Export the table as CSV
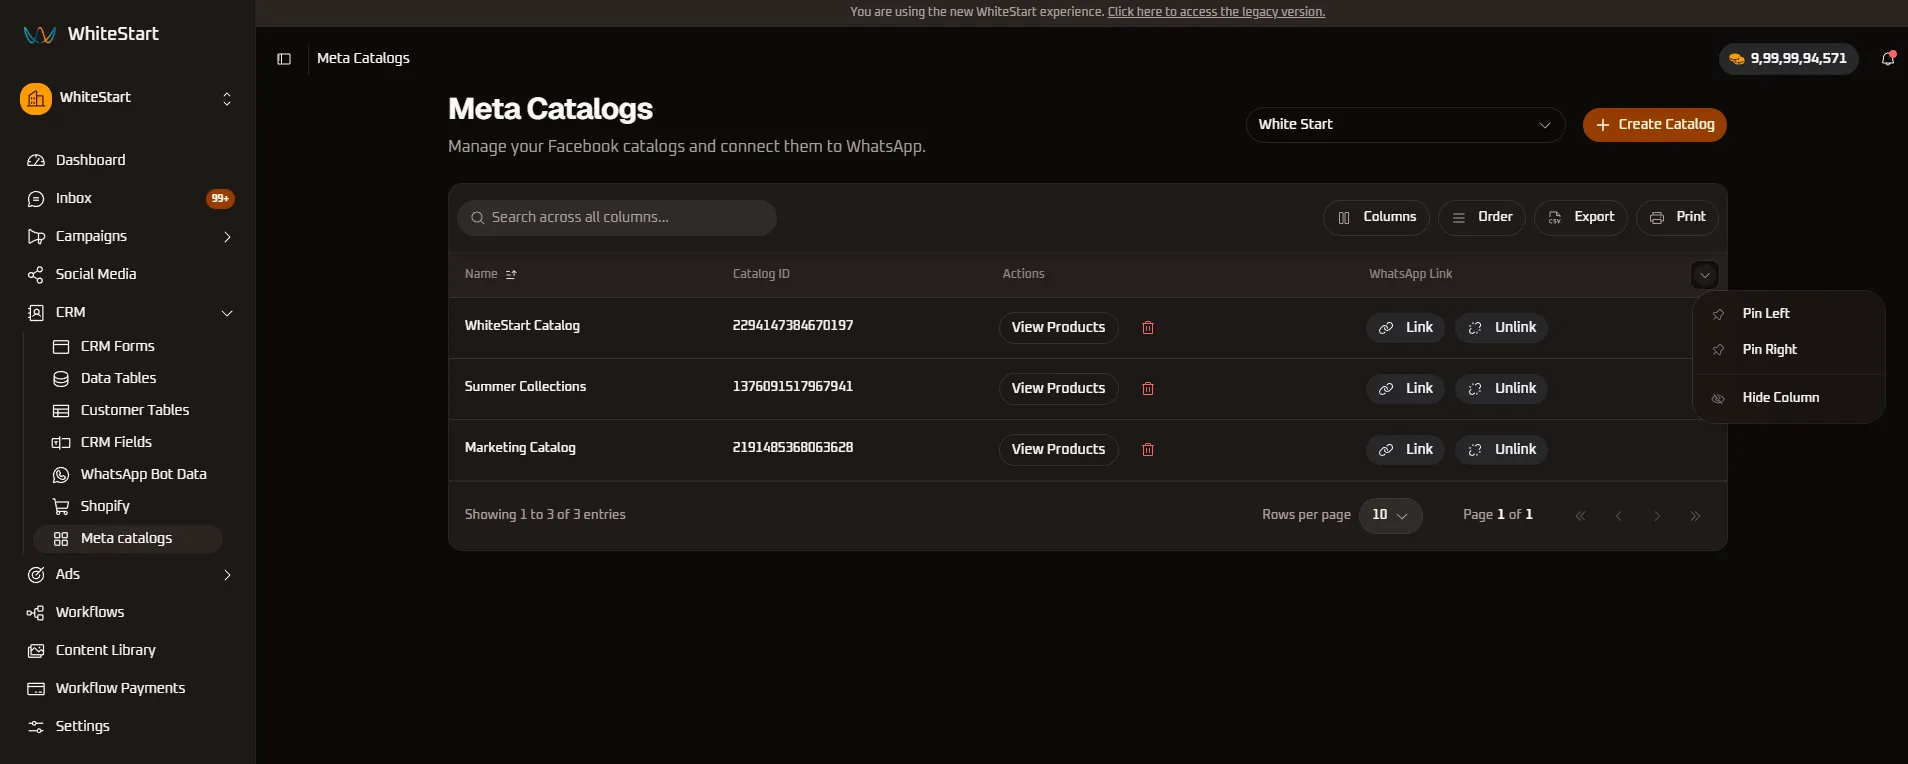Image resolution: width=1908 pixels, height=764 pixels. coord(1581,218)
